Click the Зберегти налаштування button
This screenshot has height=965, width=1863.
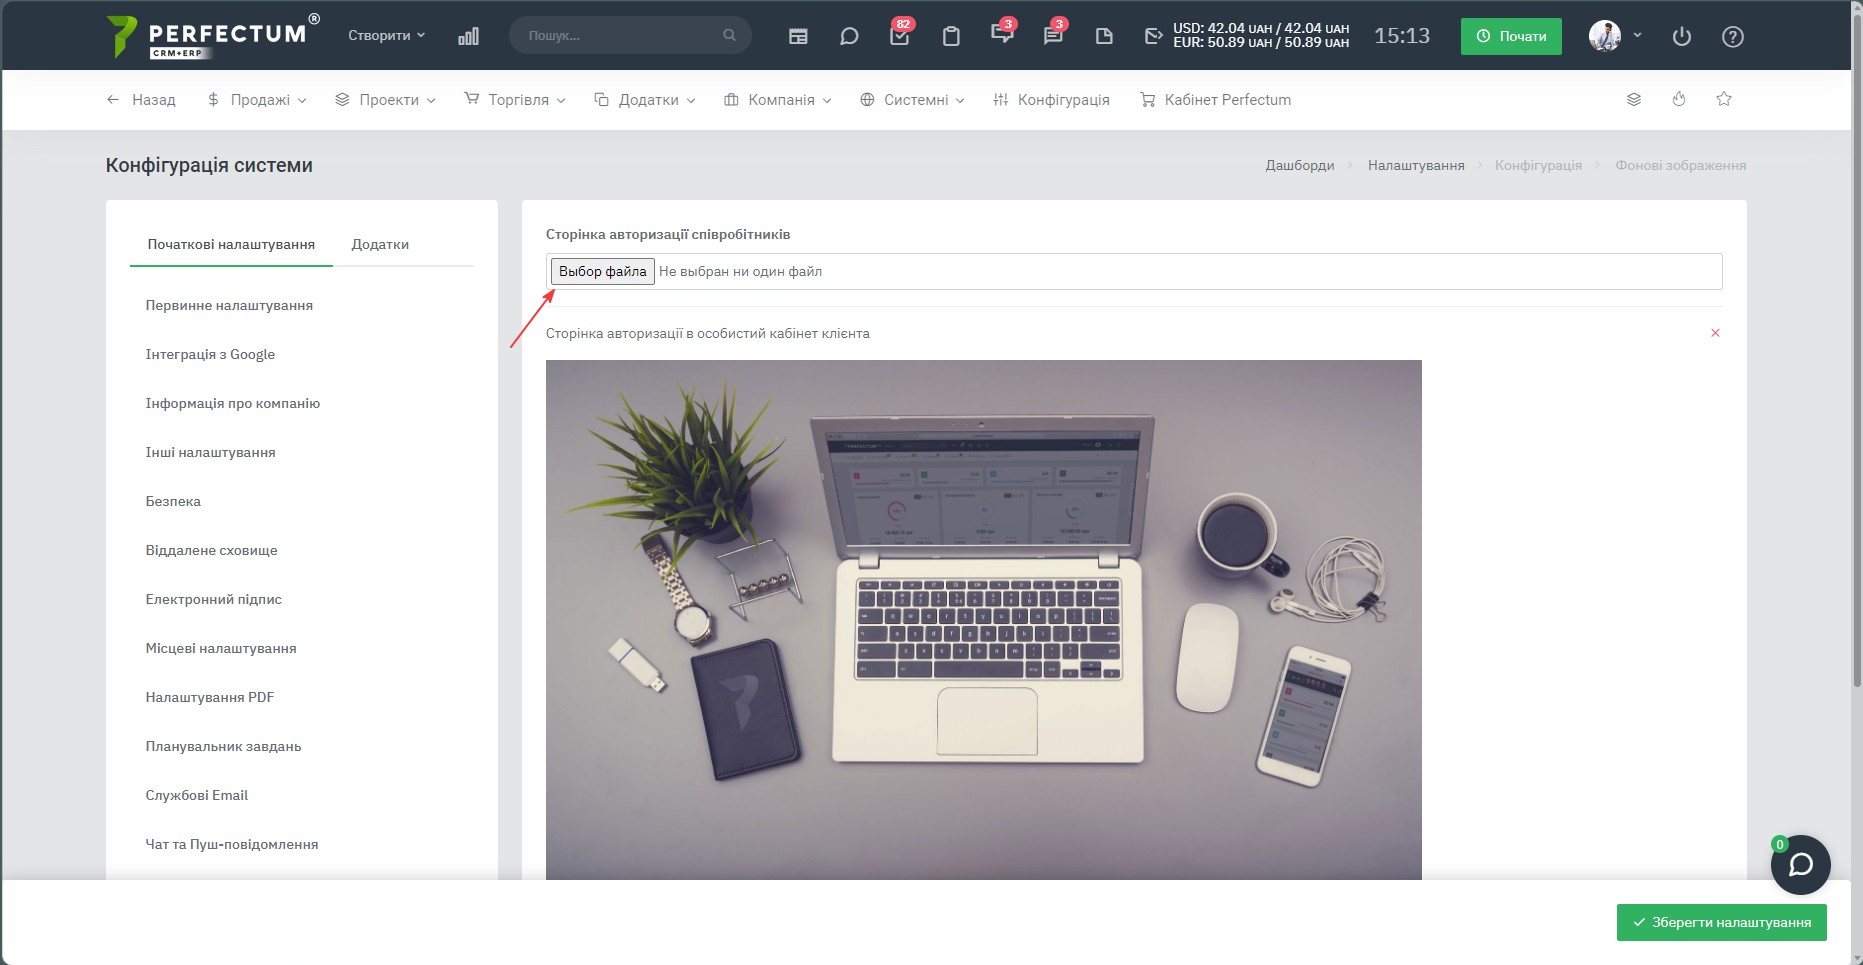(x=1721, y=922)
